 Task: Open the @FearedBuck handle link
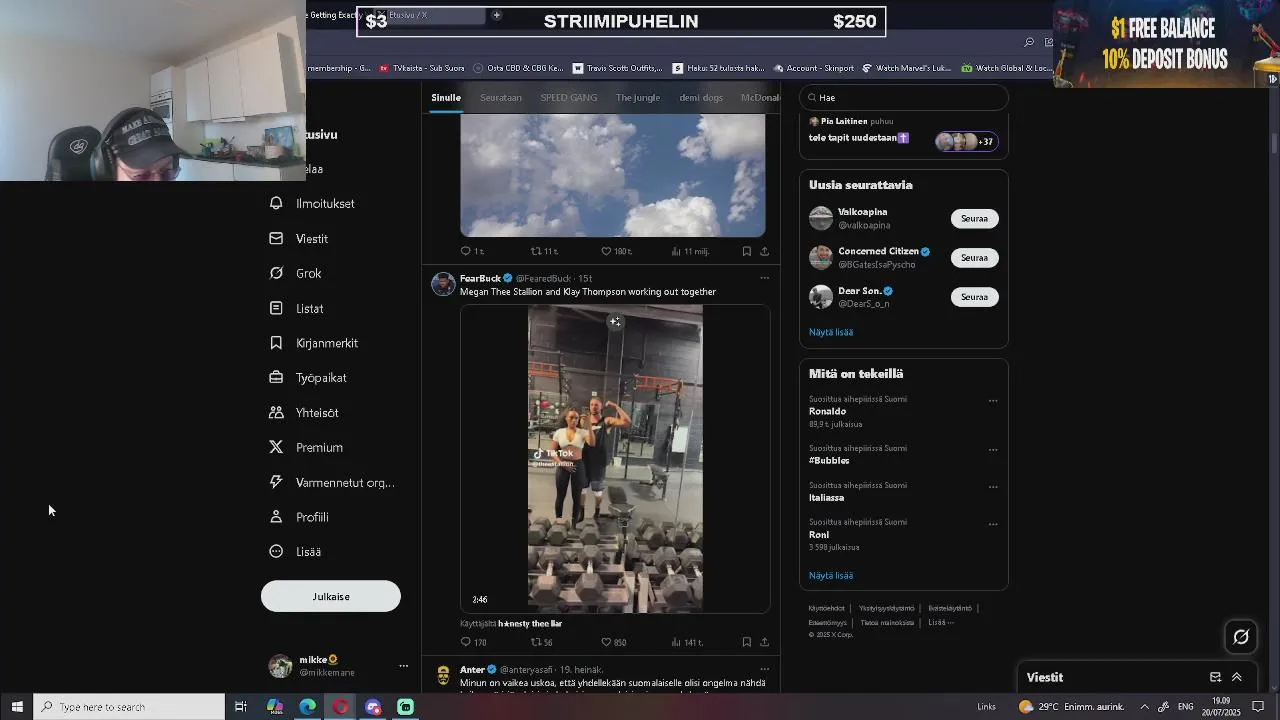(x=543, y=279)
